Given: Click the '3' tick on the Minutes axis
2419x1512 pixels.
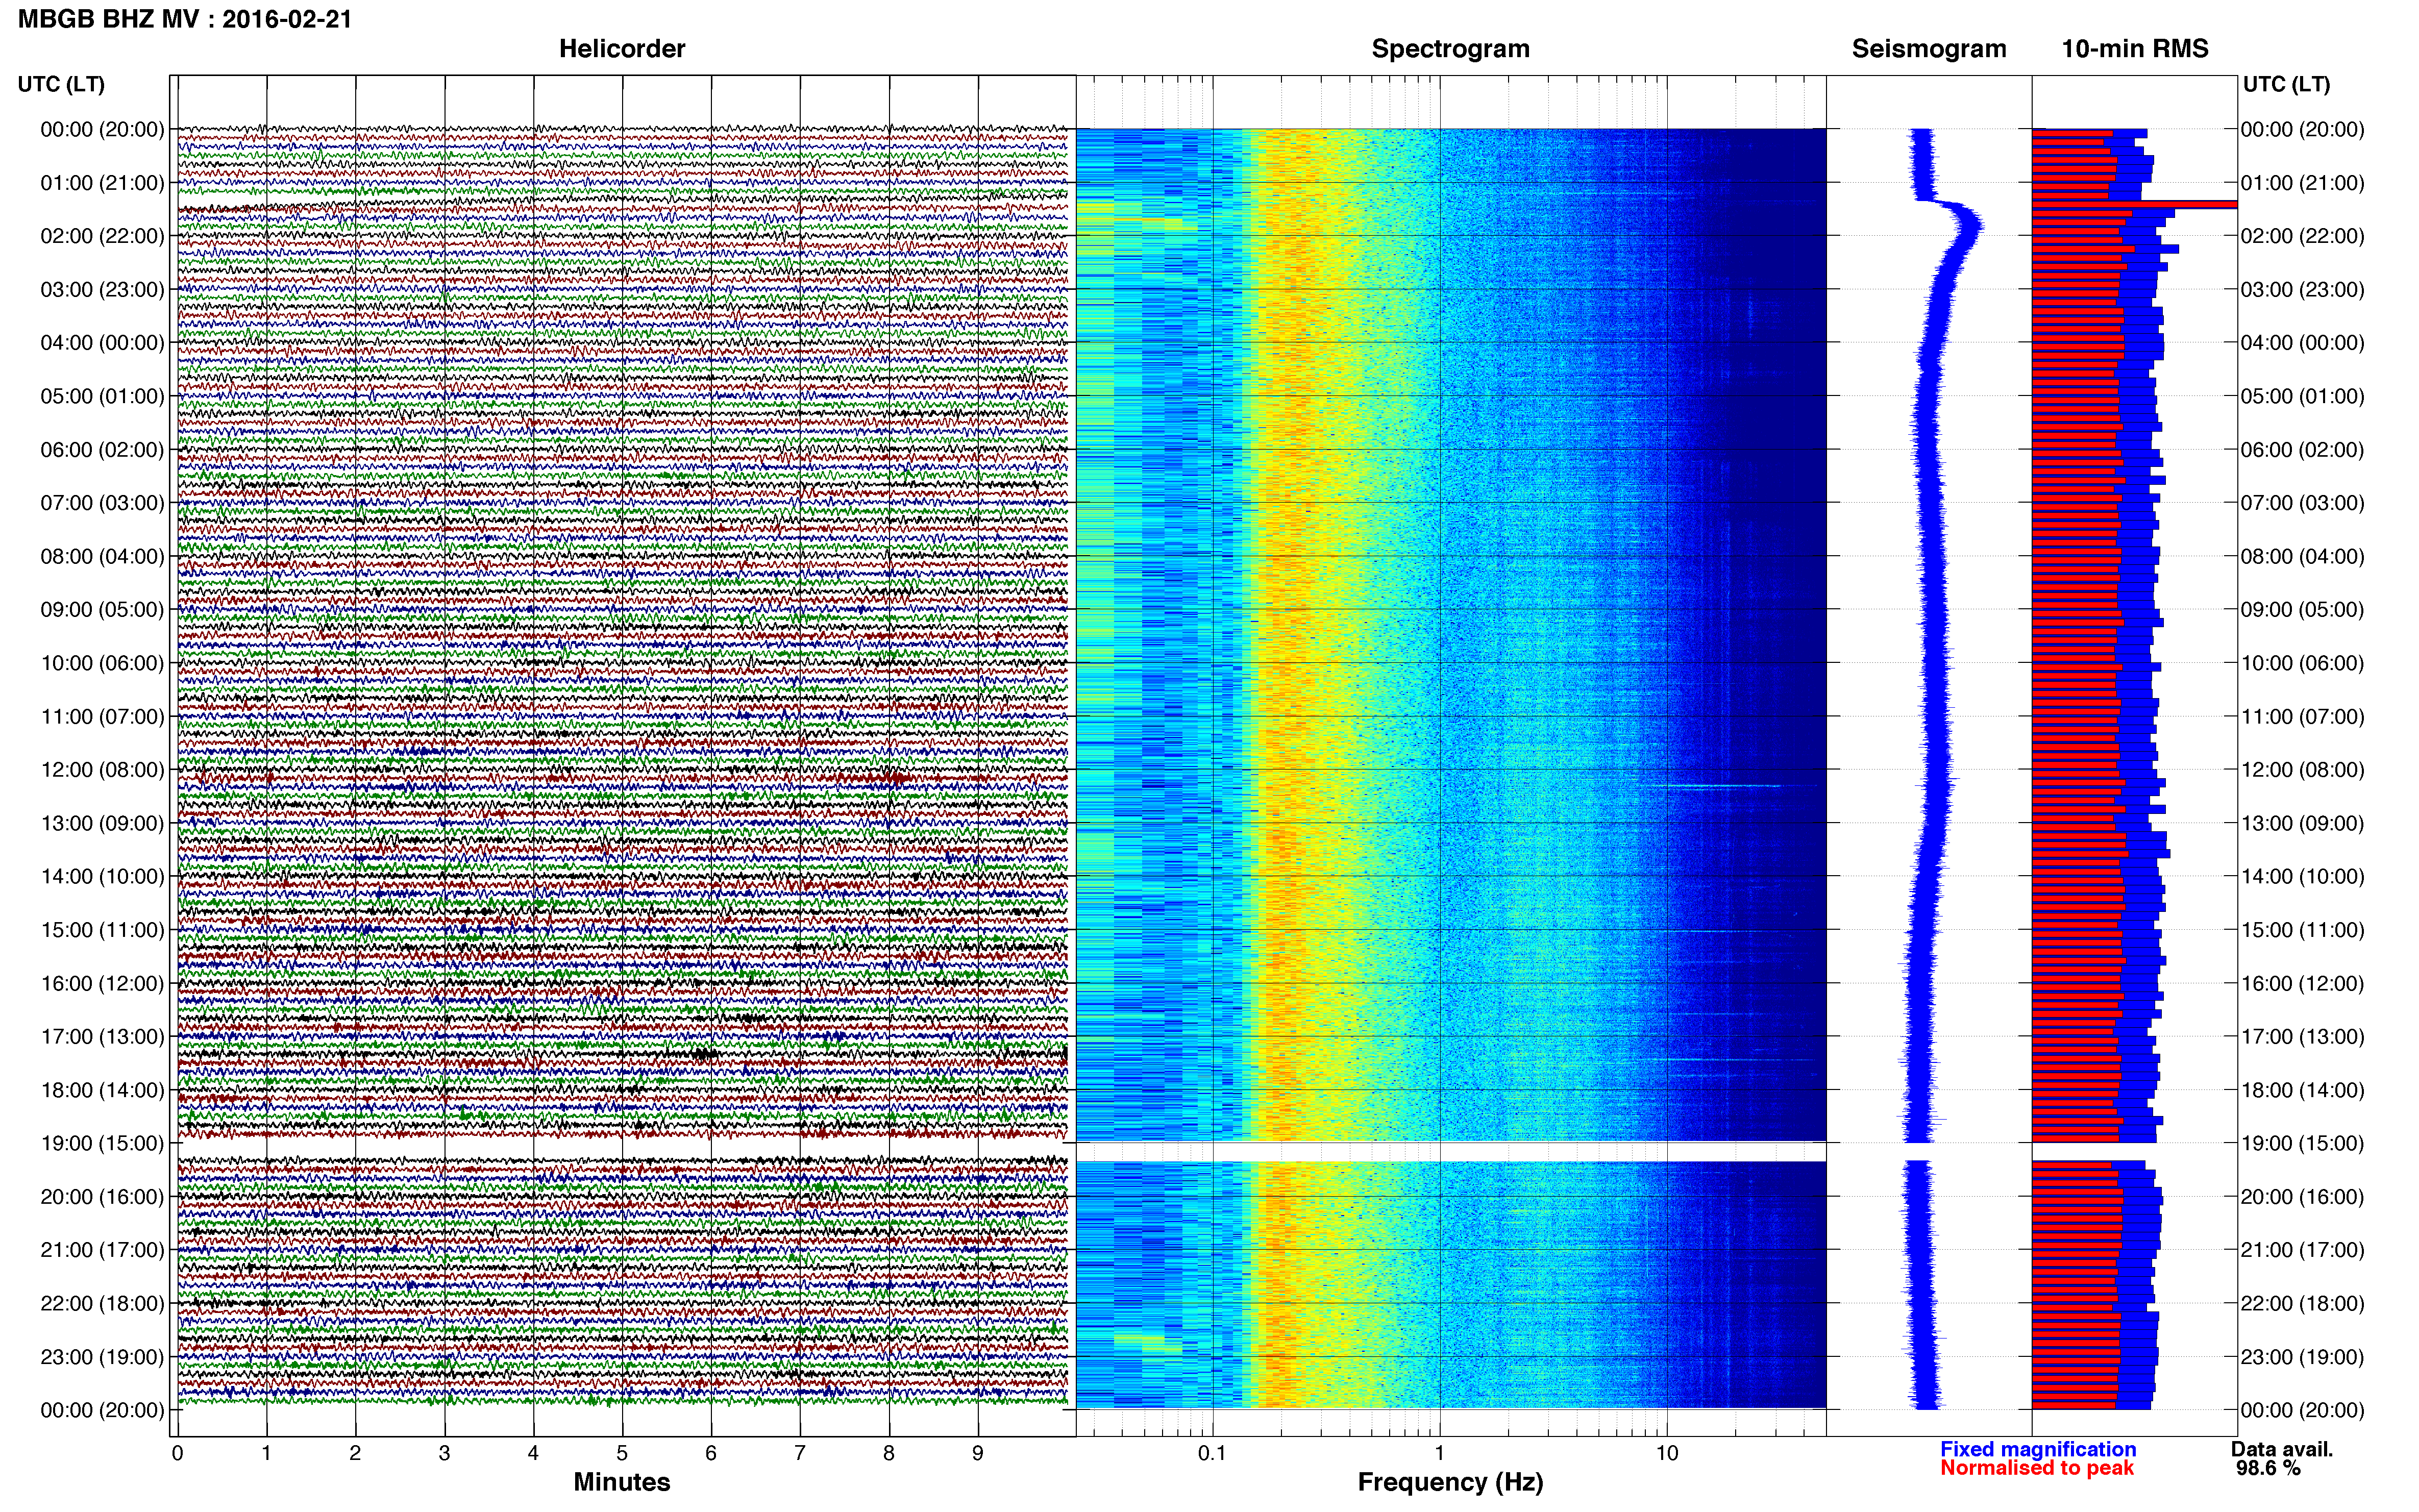Looking at the screenshot, I should click(444, 1453).
